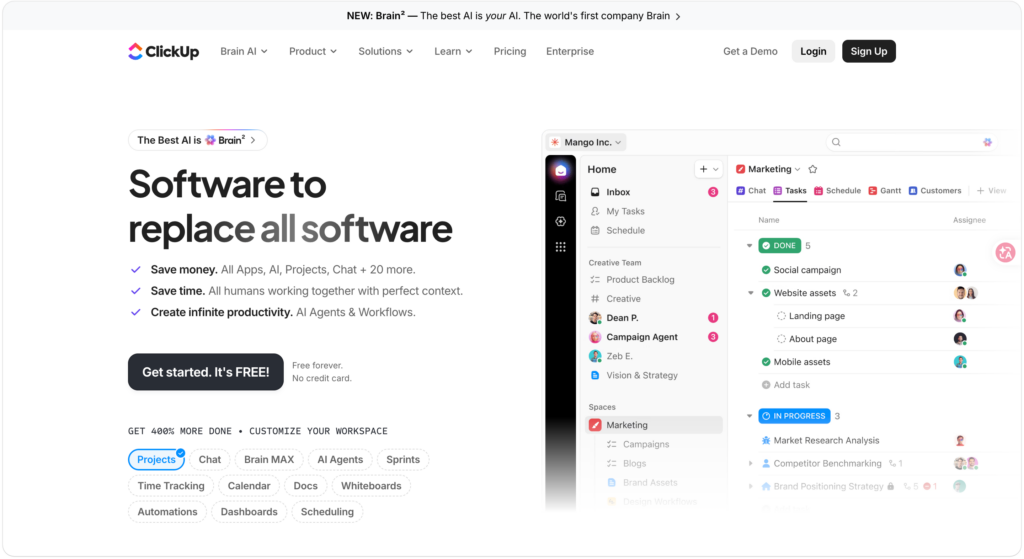Click the search input field
The height and width of the screenshot is (559, 1024).
pos(912,142)
